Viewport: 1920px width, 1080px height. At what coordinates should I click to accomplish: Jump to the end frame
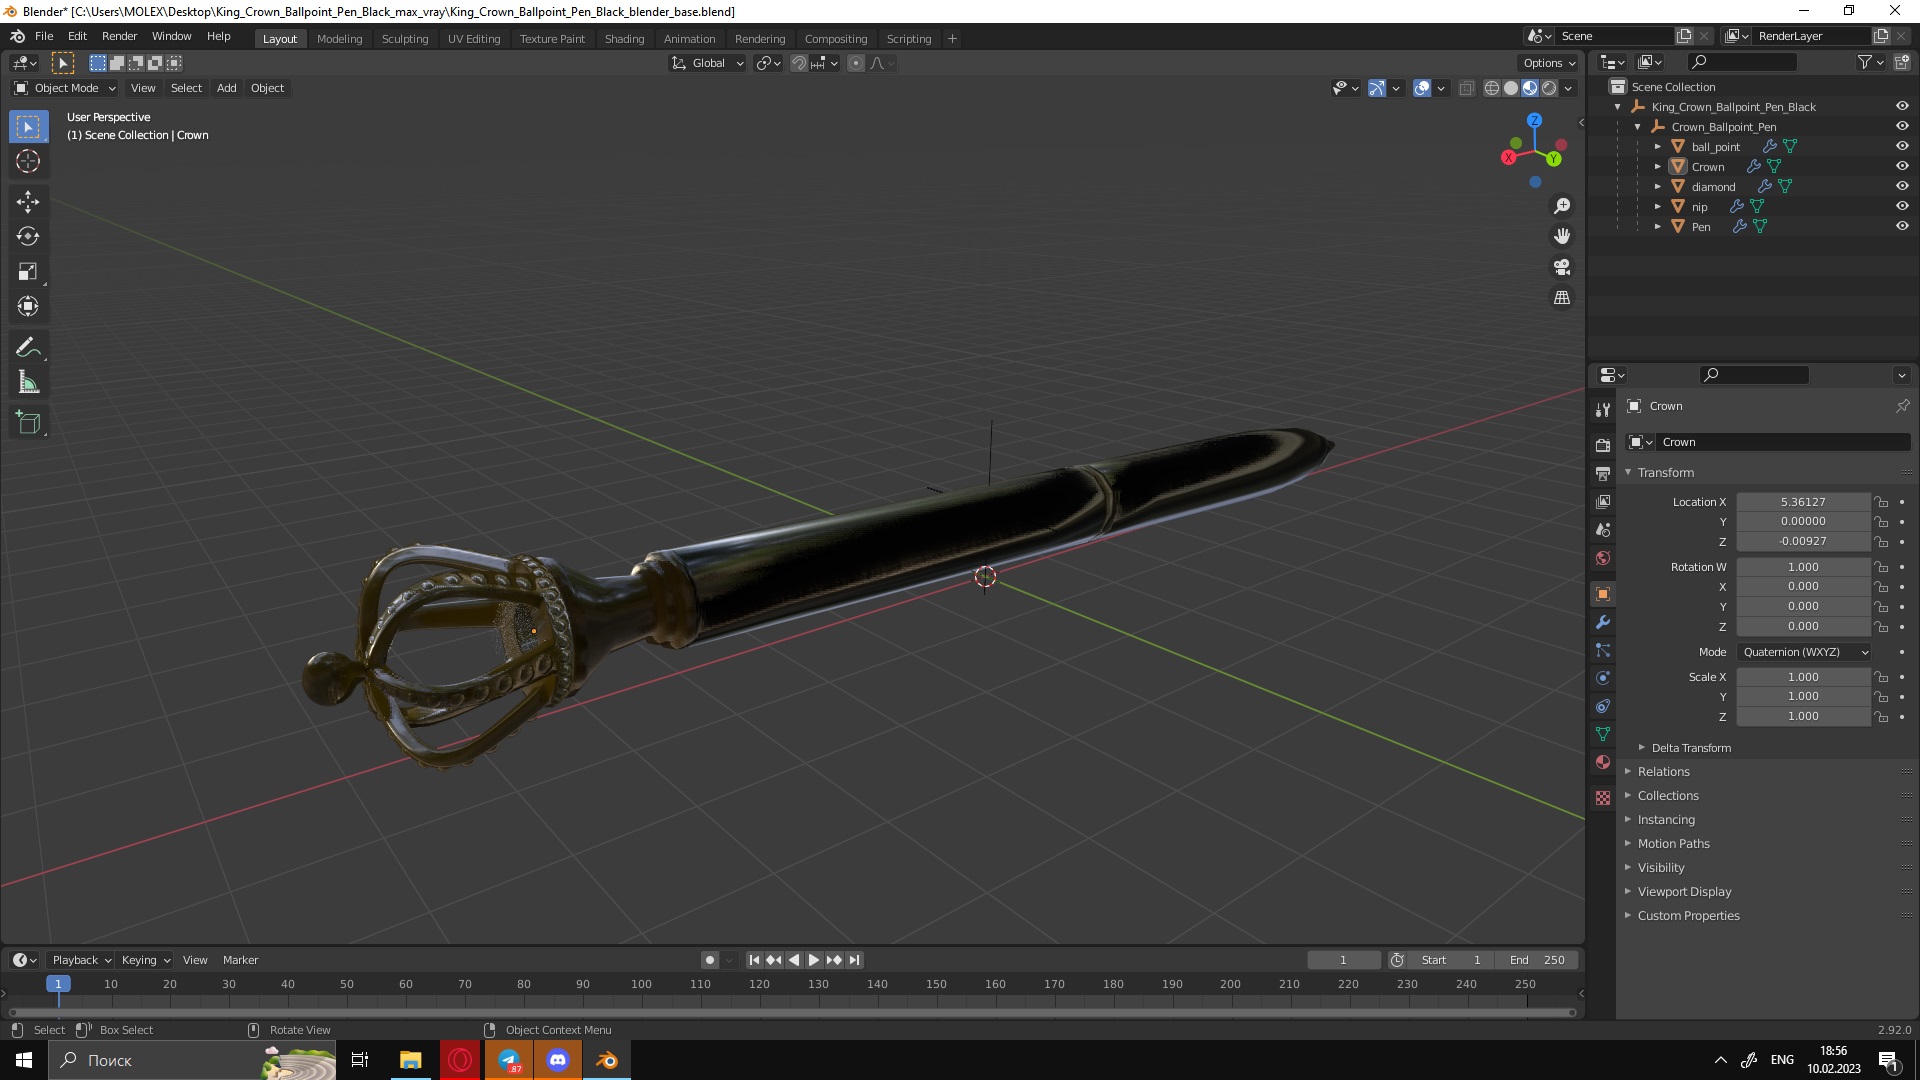(x=854, y=960)
